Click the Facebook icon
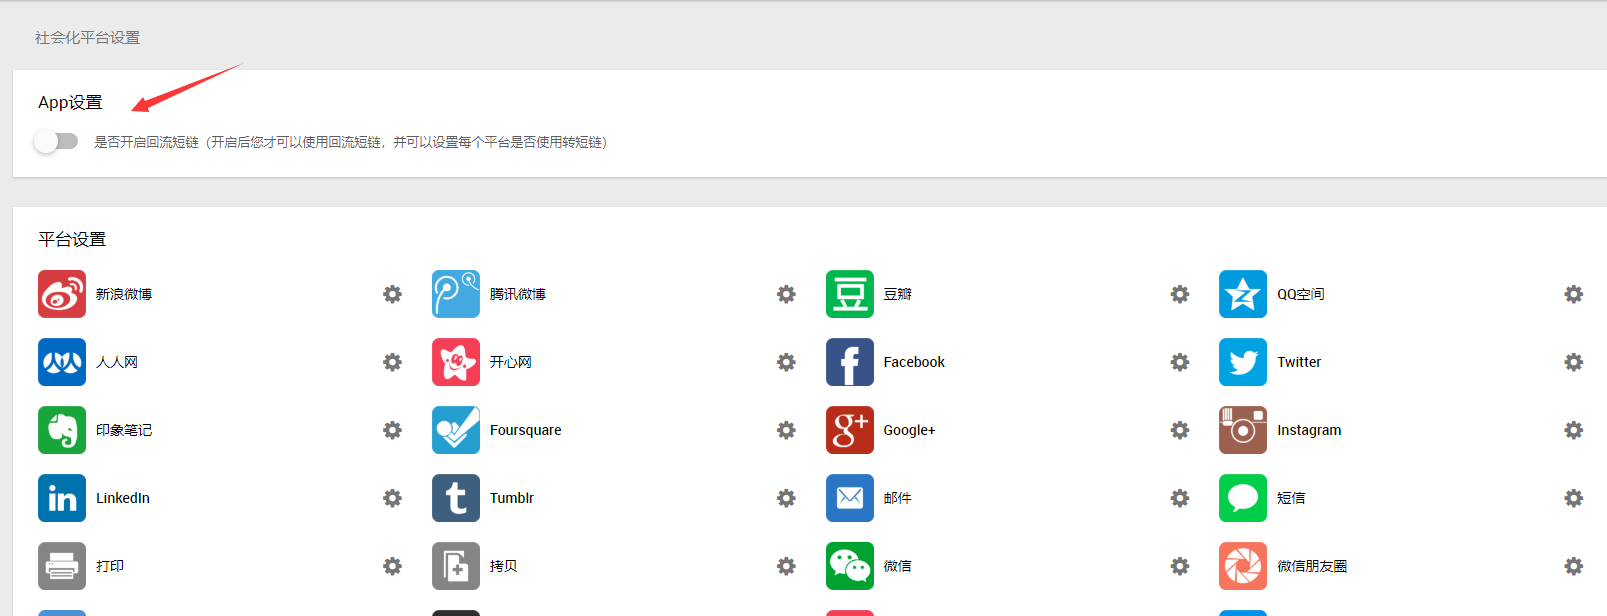 [x=850, y=362]
